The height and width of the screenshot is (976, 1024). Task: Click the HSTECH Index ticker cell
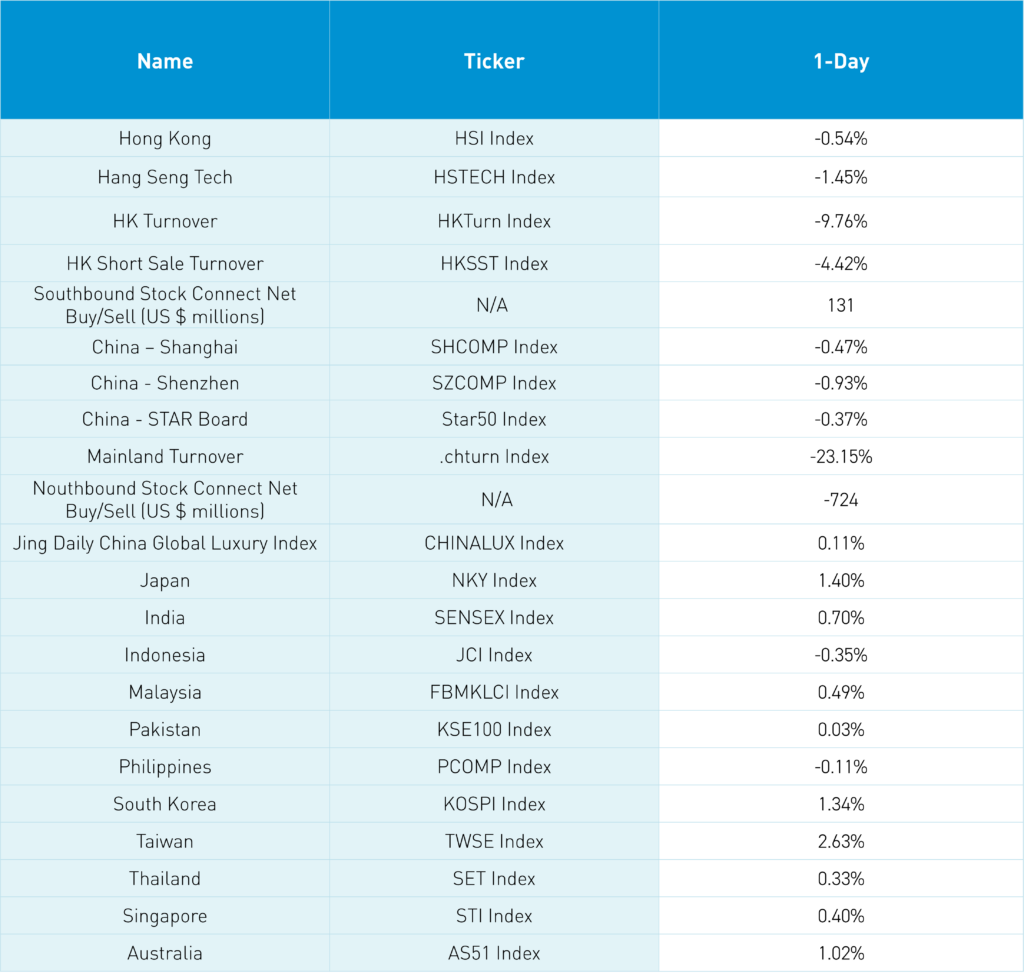(494, 177)
